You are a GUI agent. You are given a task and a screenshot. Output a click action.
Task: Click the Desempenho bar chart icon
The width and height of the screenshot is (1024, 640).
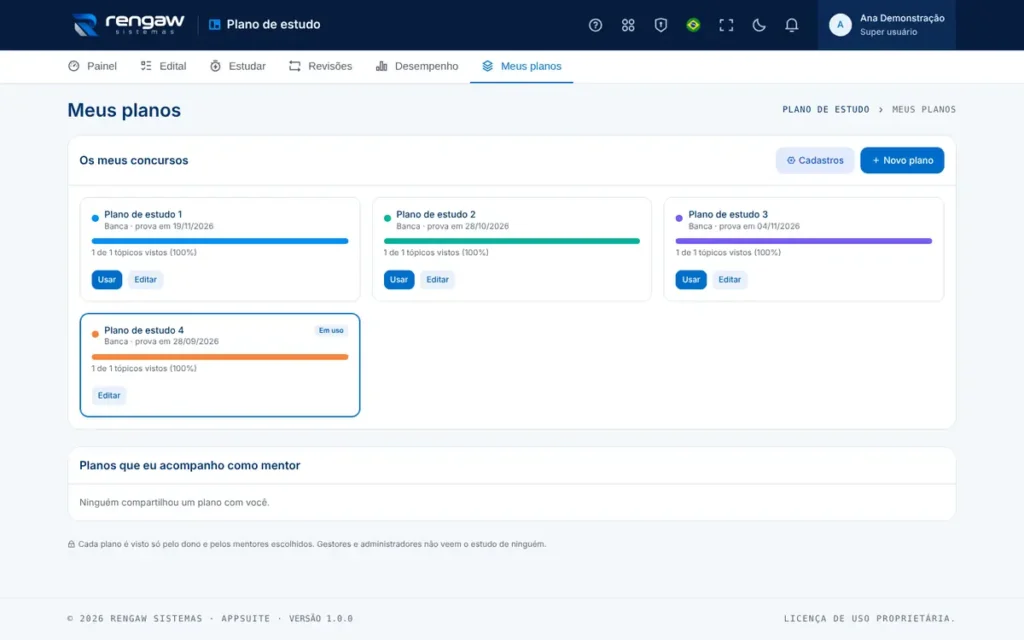click(381, 66)
